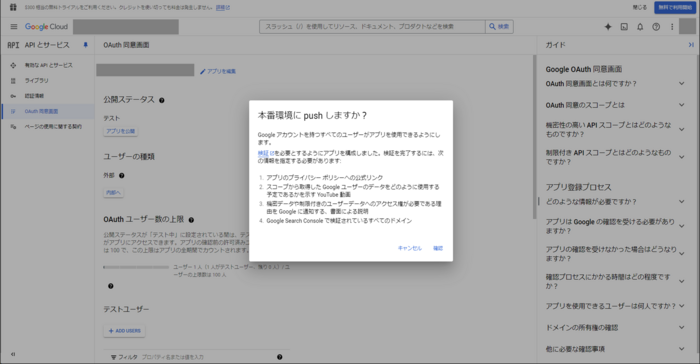Open the three-dot settings menu
700x364 pixels.
[672, 27]
